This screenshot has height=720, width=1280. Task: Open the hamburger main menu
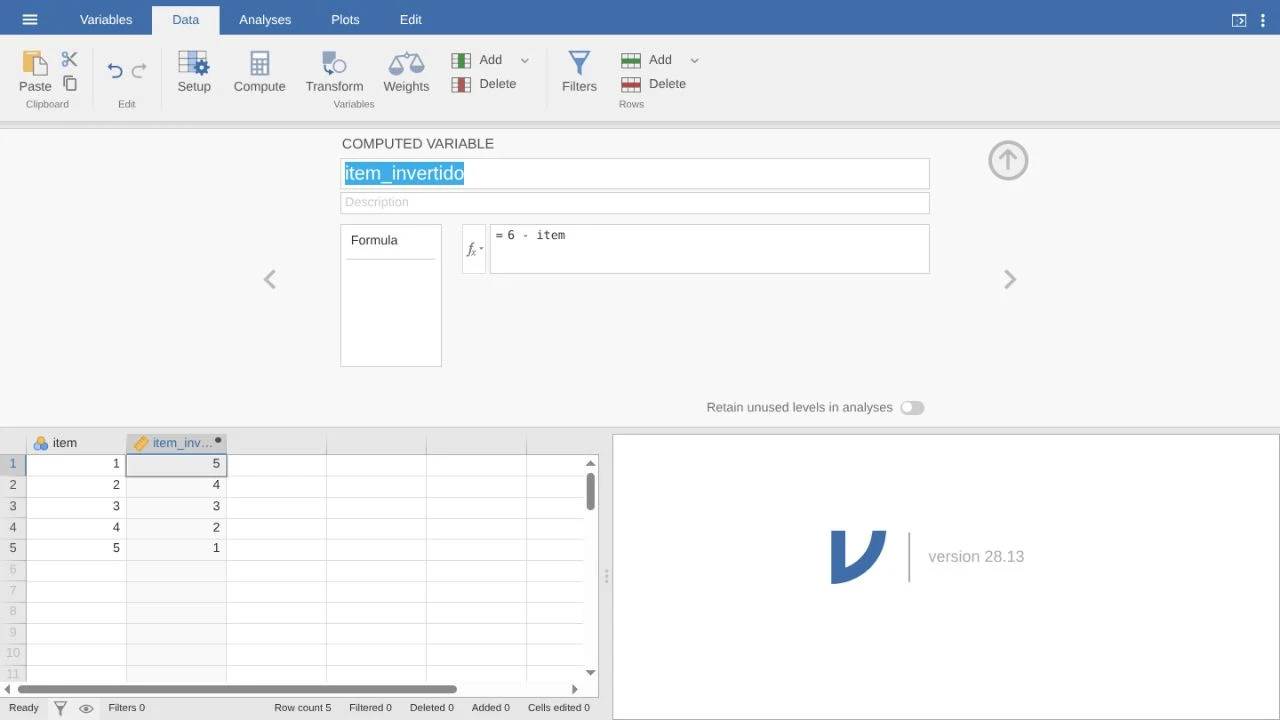point(30,19)
